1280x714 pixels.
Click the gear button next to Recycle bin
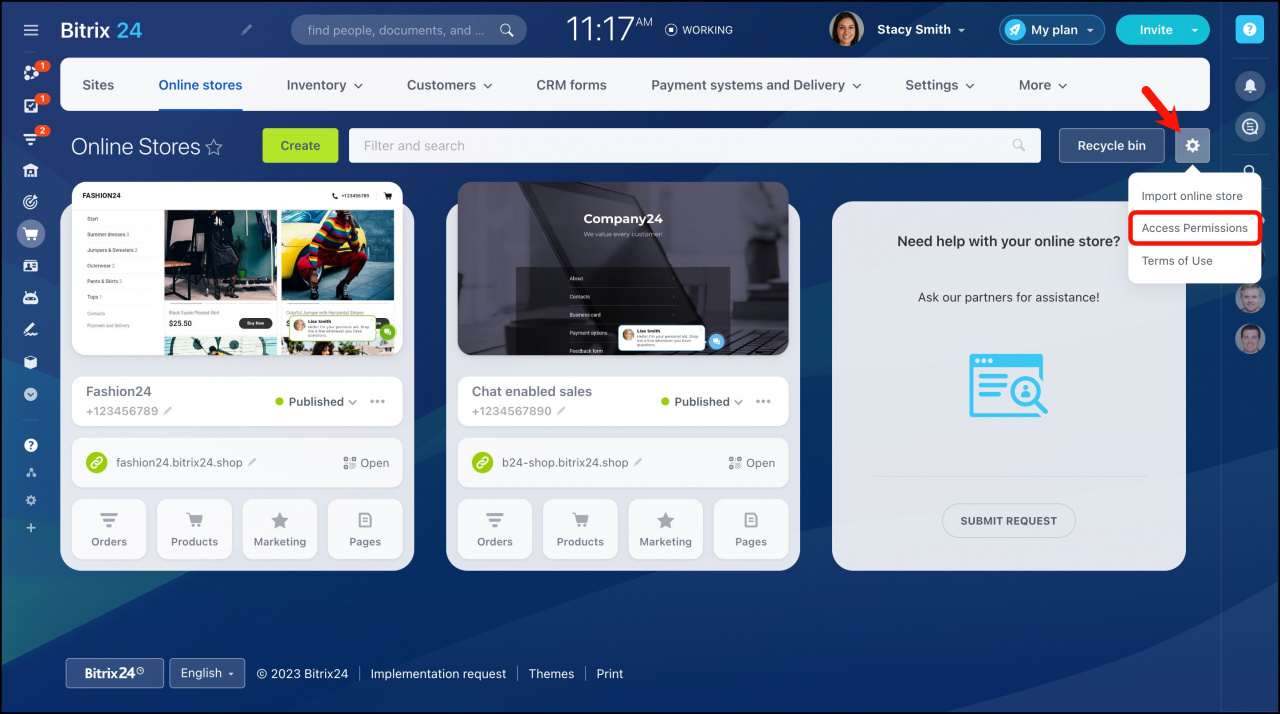[1192, 146]
